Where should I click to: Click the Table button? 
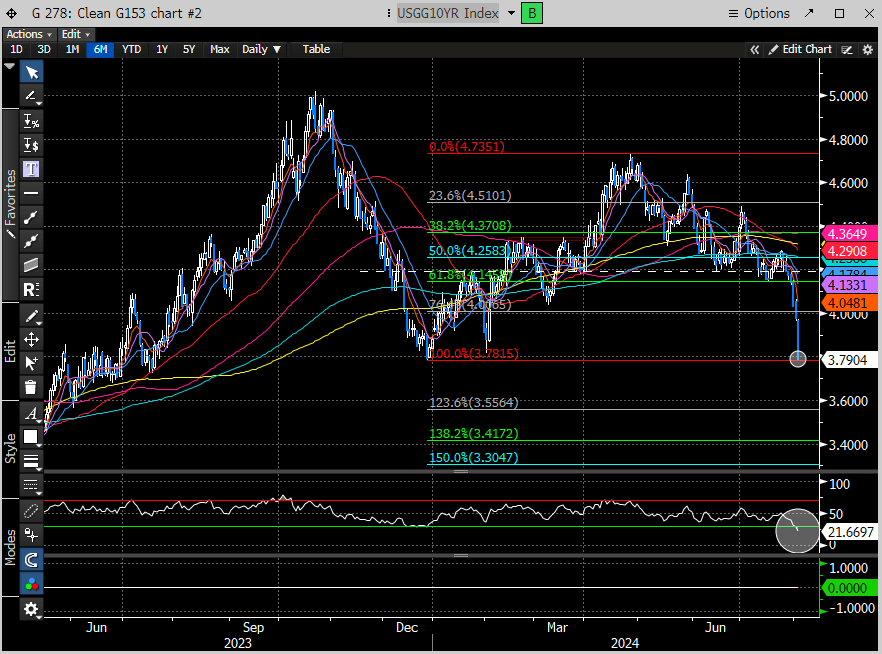pos(316,49)
